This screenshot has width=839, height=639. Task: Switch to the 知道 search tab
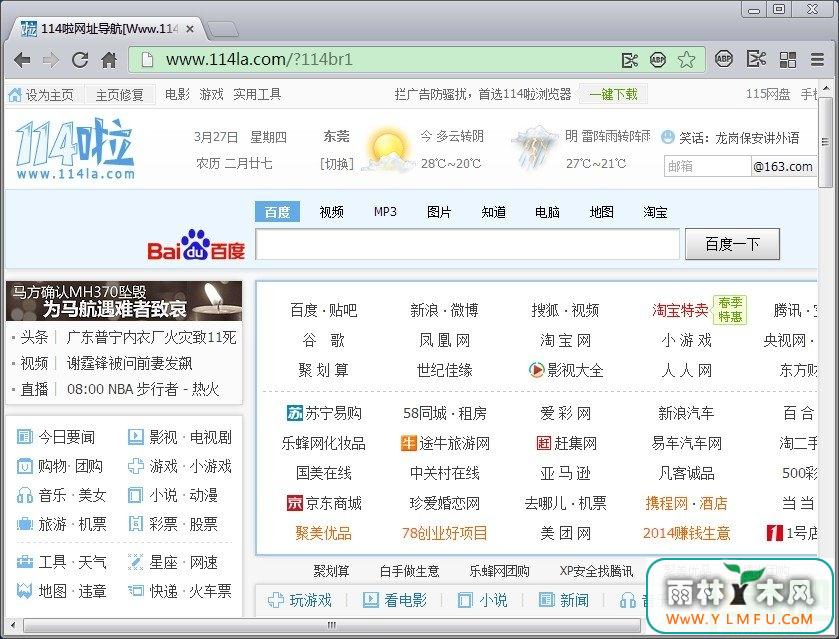tap(493, 212)
